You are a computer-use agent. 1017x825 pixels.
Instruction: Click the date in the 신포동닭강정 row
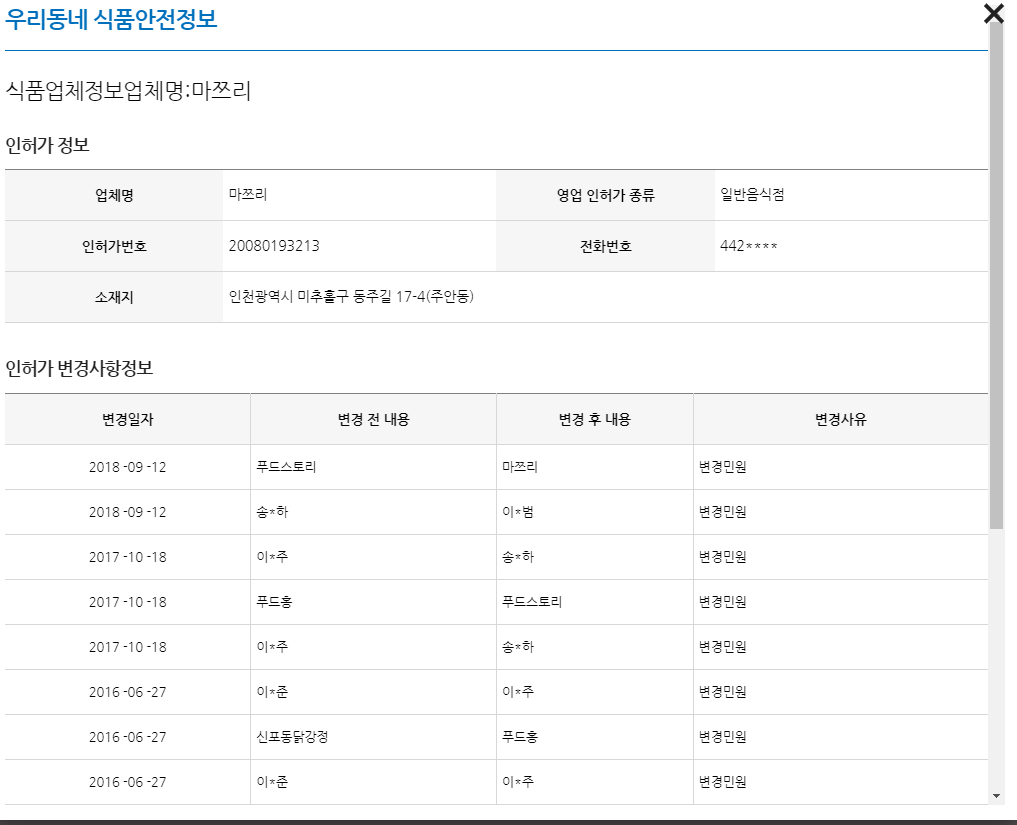coord(128,737)
